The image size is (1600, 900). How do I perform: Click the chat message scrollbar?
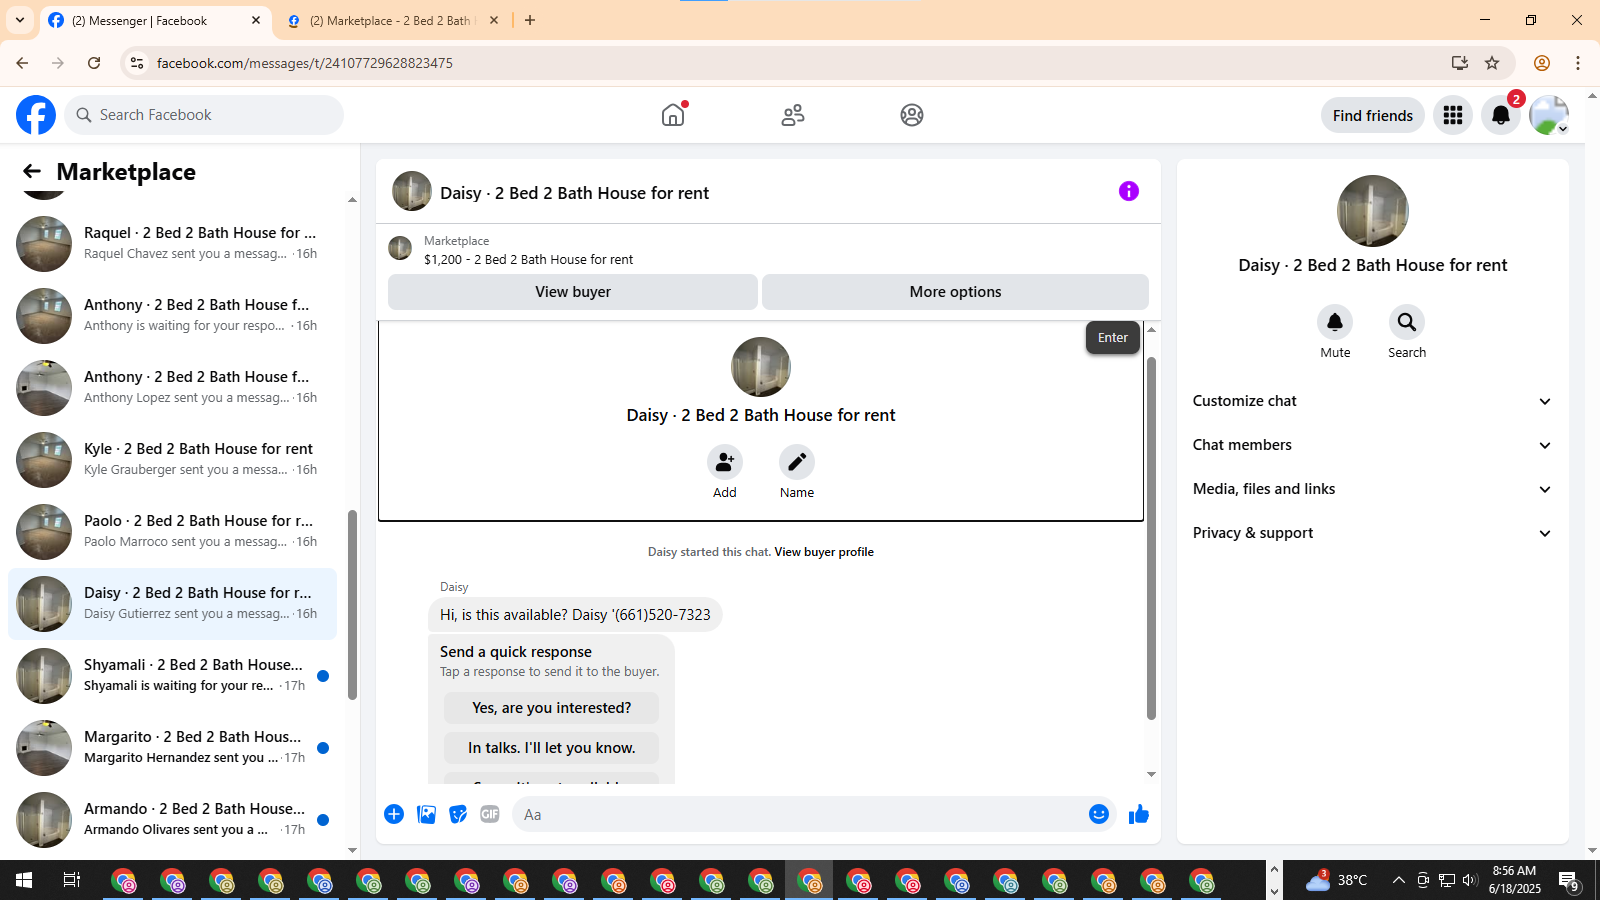[x=1151, y=538]
